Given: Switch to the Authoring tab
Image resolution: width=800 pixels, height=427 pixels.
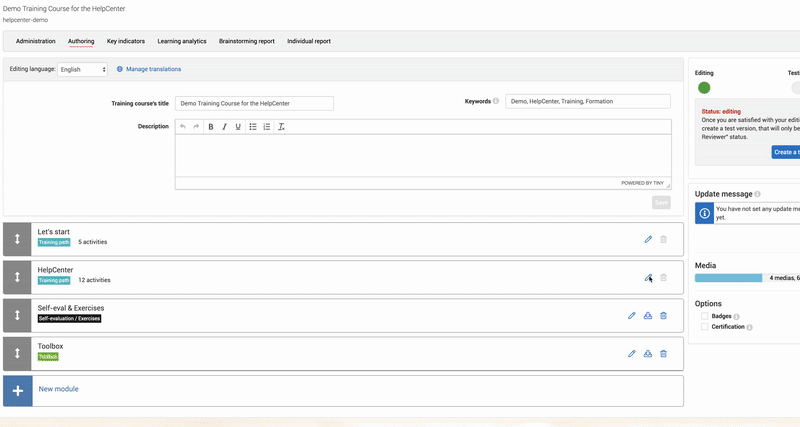Looking at the screenshot, I should (x=81, y=41).
